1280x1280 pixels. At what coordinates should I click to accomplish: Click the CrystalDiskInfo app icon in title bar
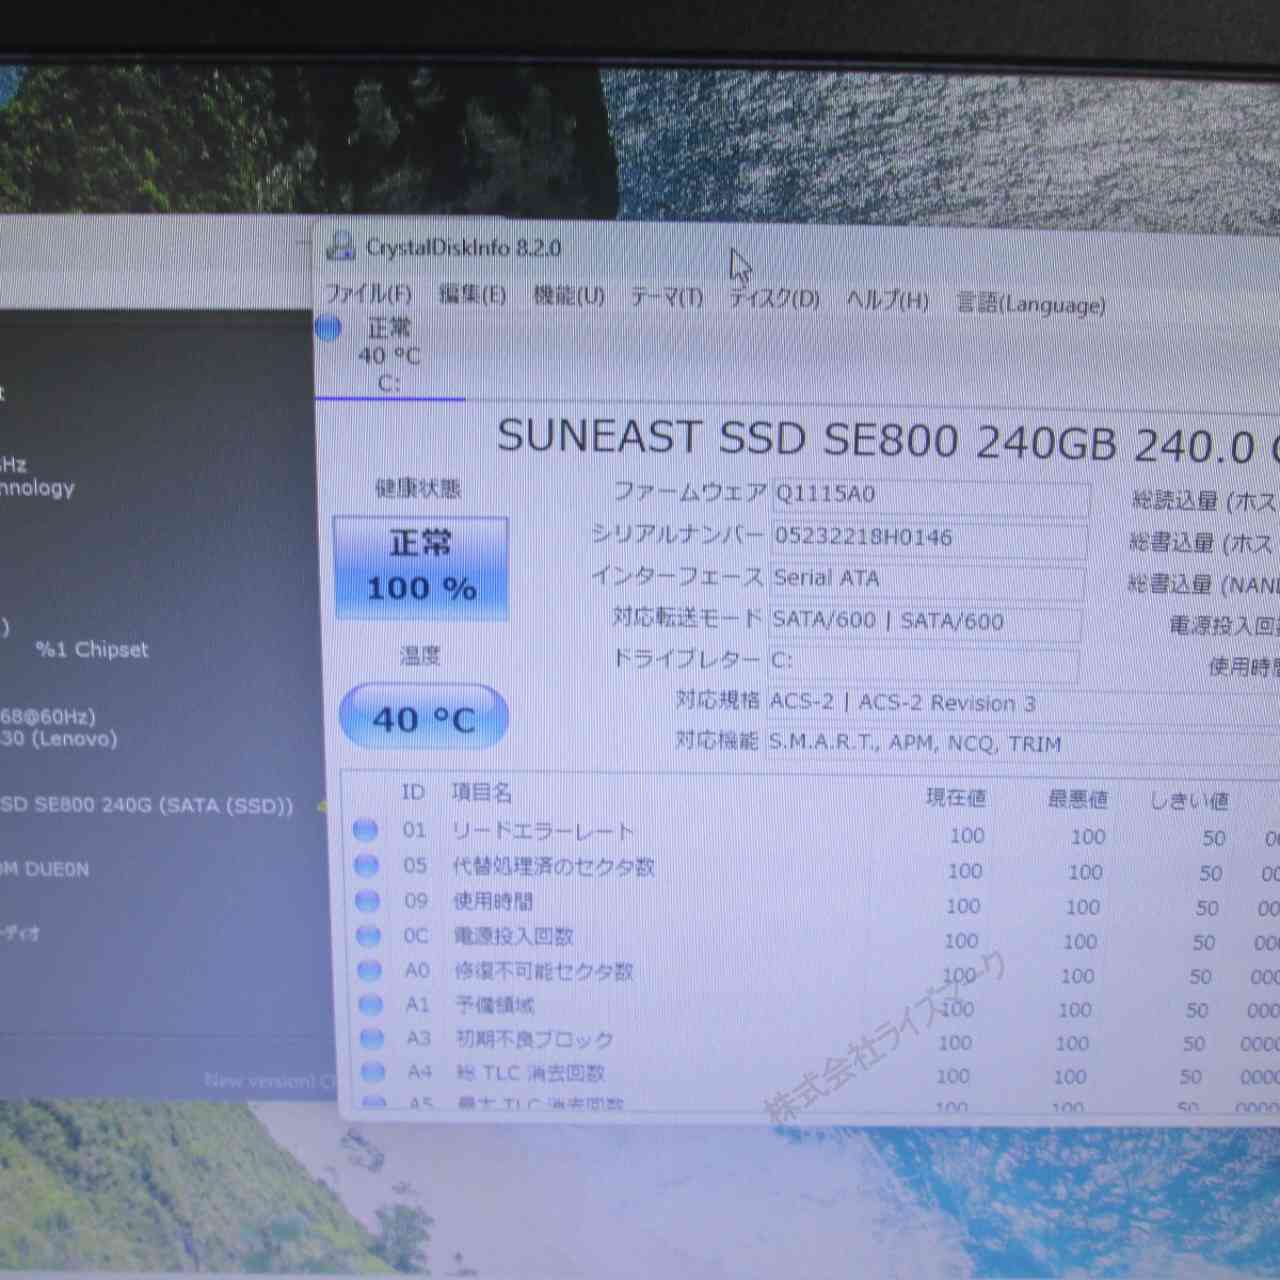341,246
